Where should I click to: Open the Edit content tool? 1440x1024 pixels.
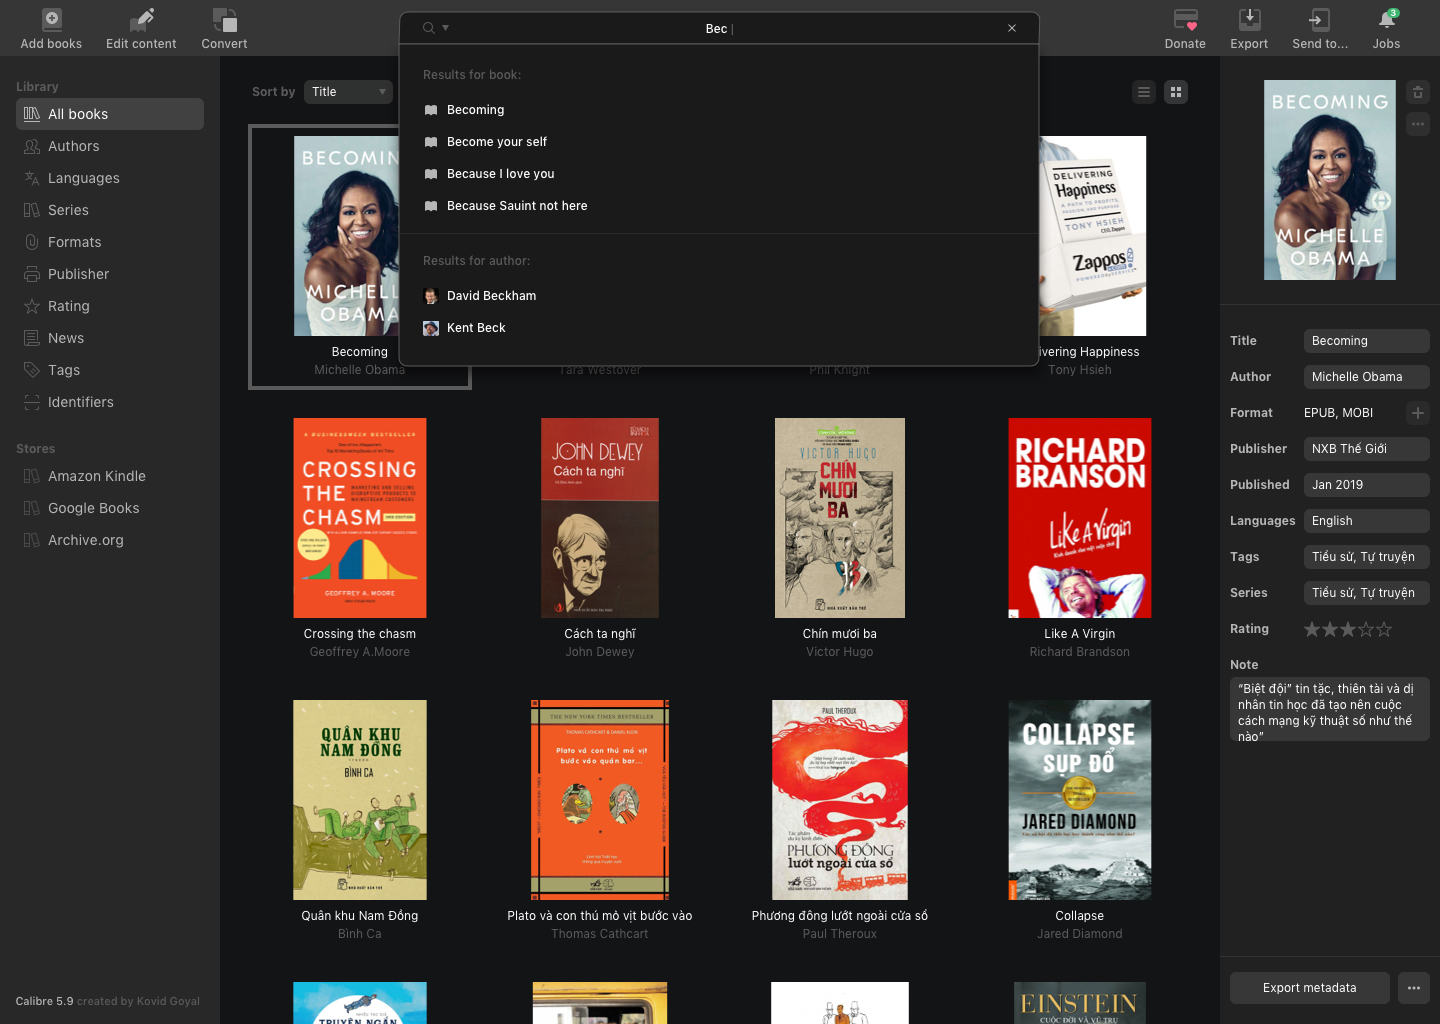[143, 20]
